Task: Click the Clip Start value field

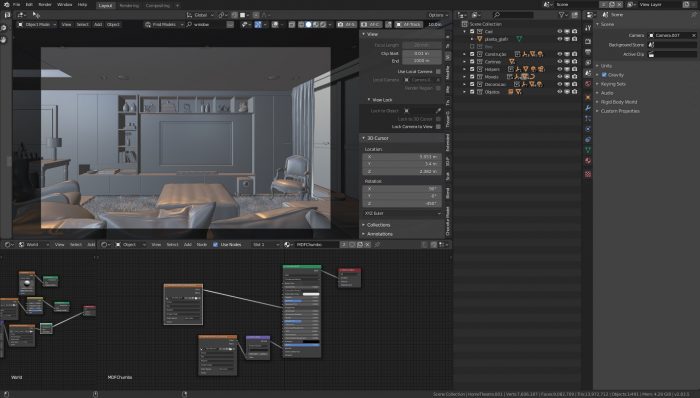Action: click(421, 53)
